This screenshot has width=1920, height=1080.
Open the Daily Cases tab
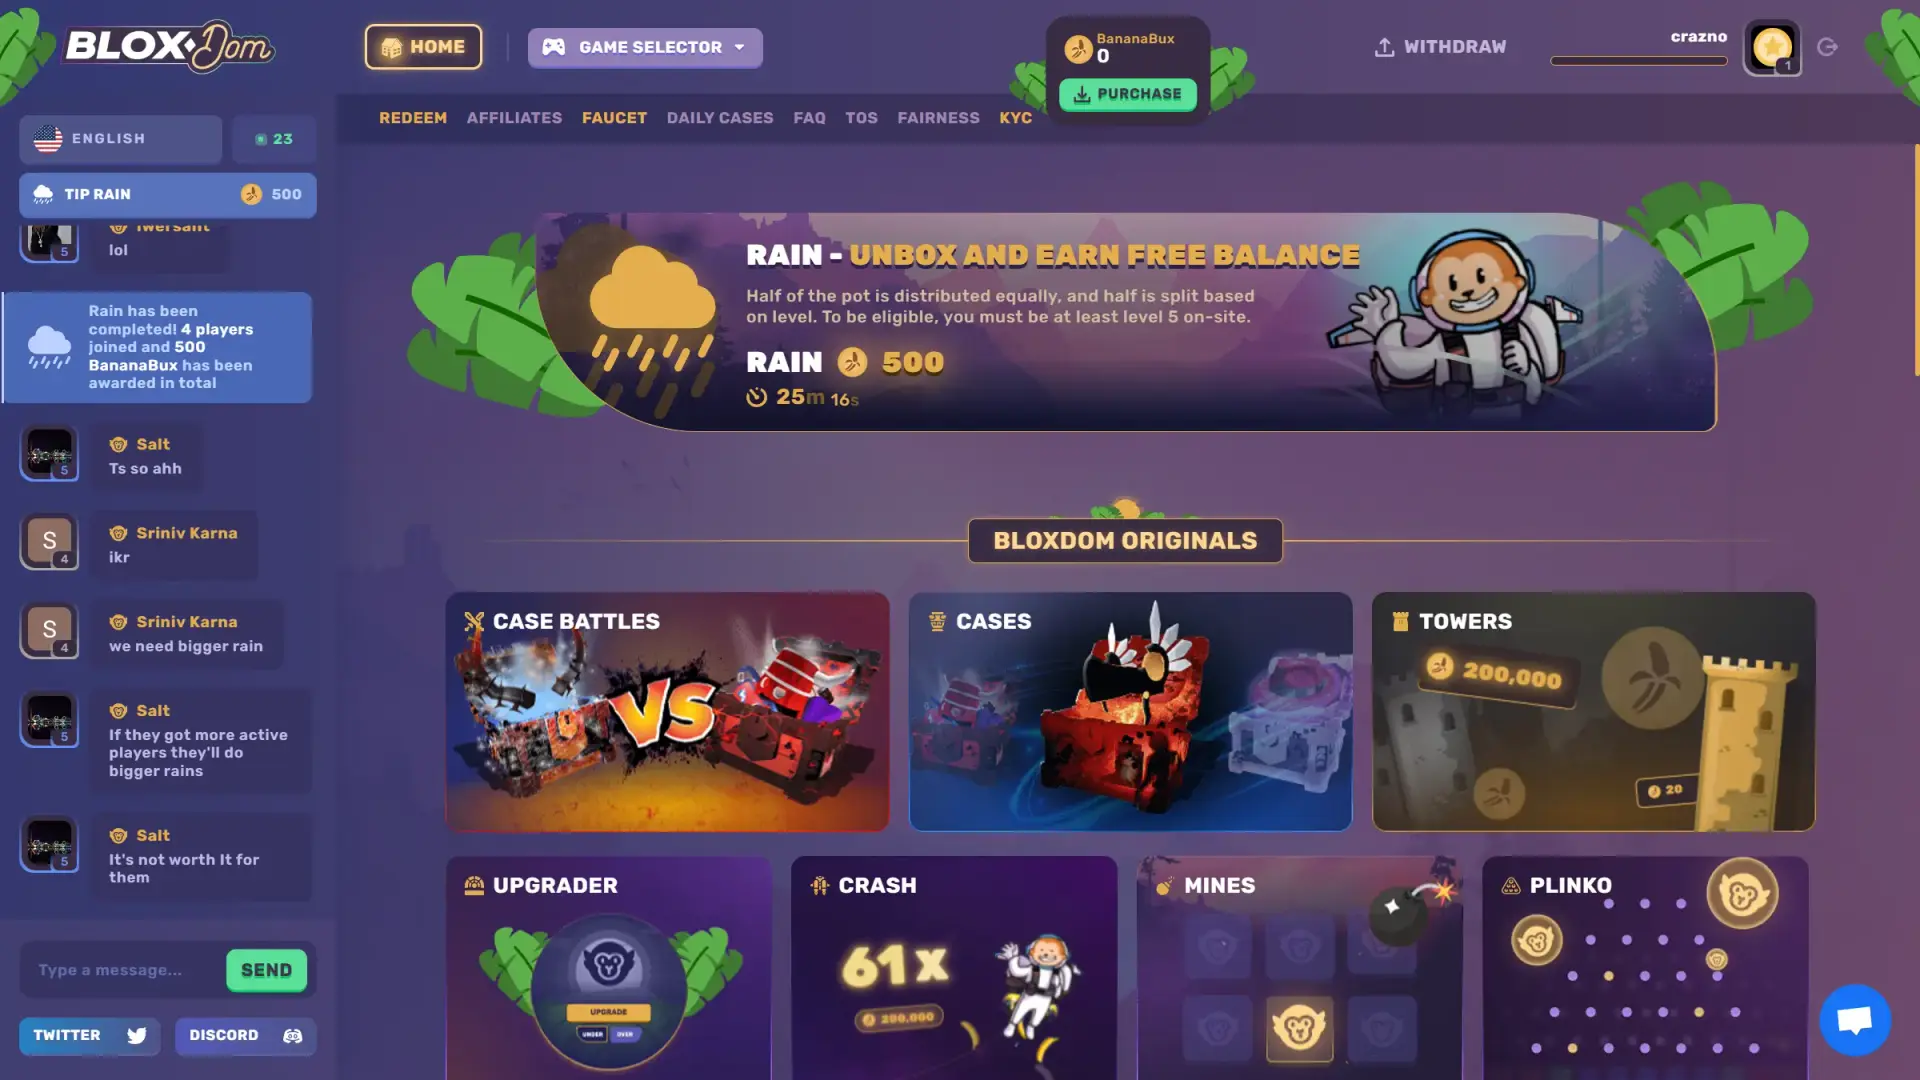pos(720,118)
